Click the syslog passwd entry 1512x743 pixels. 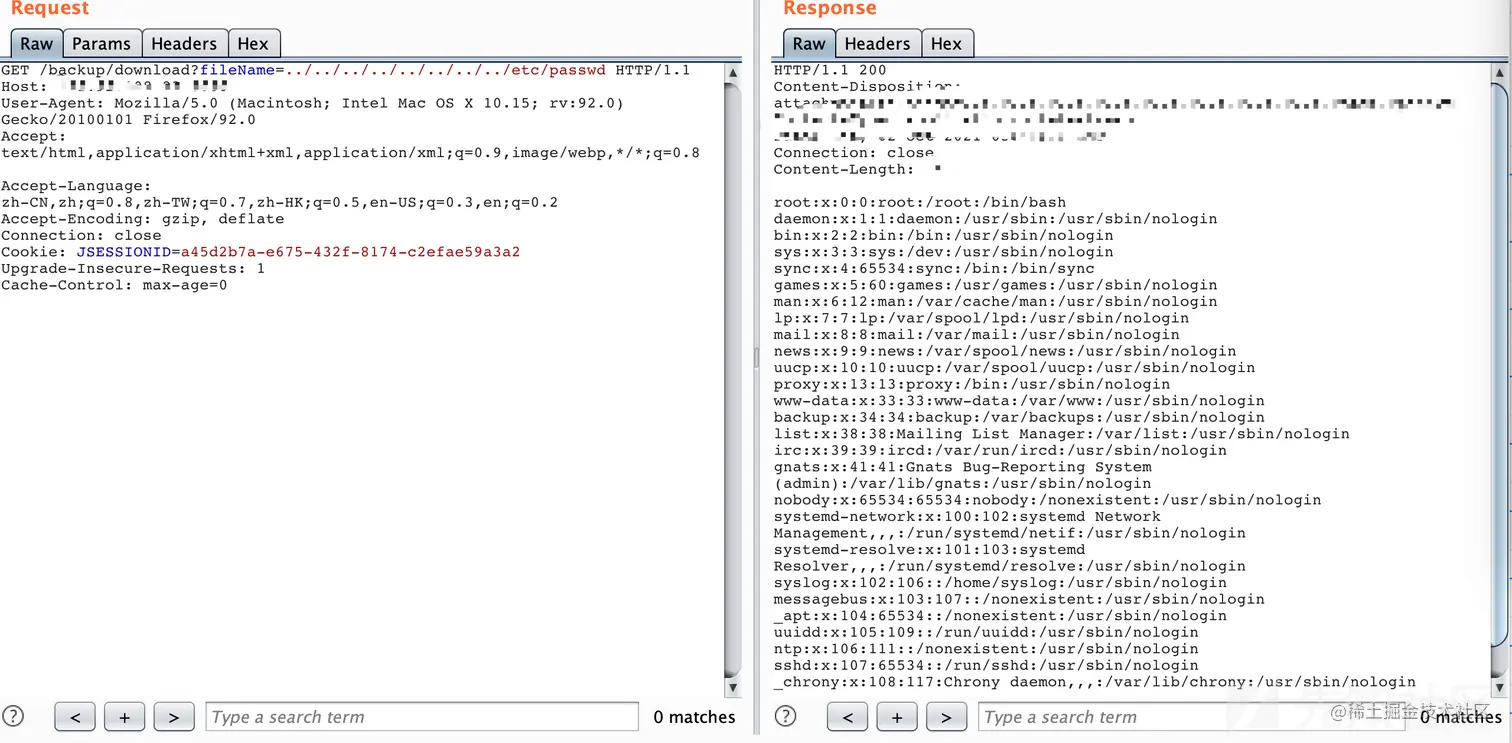point(1000,582)
